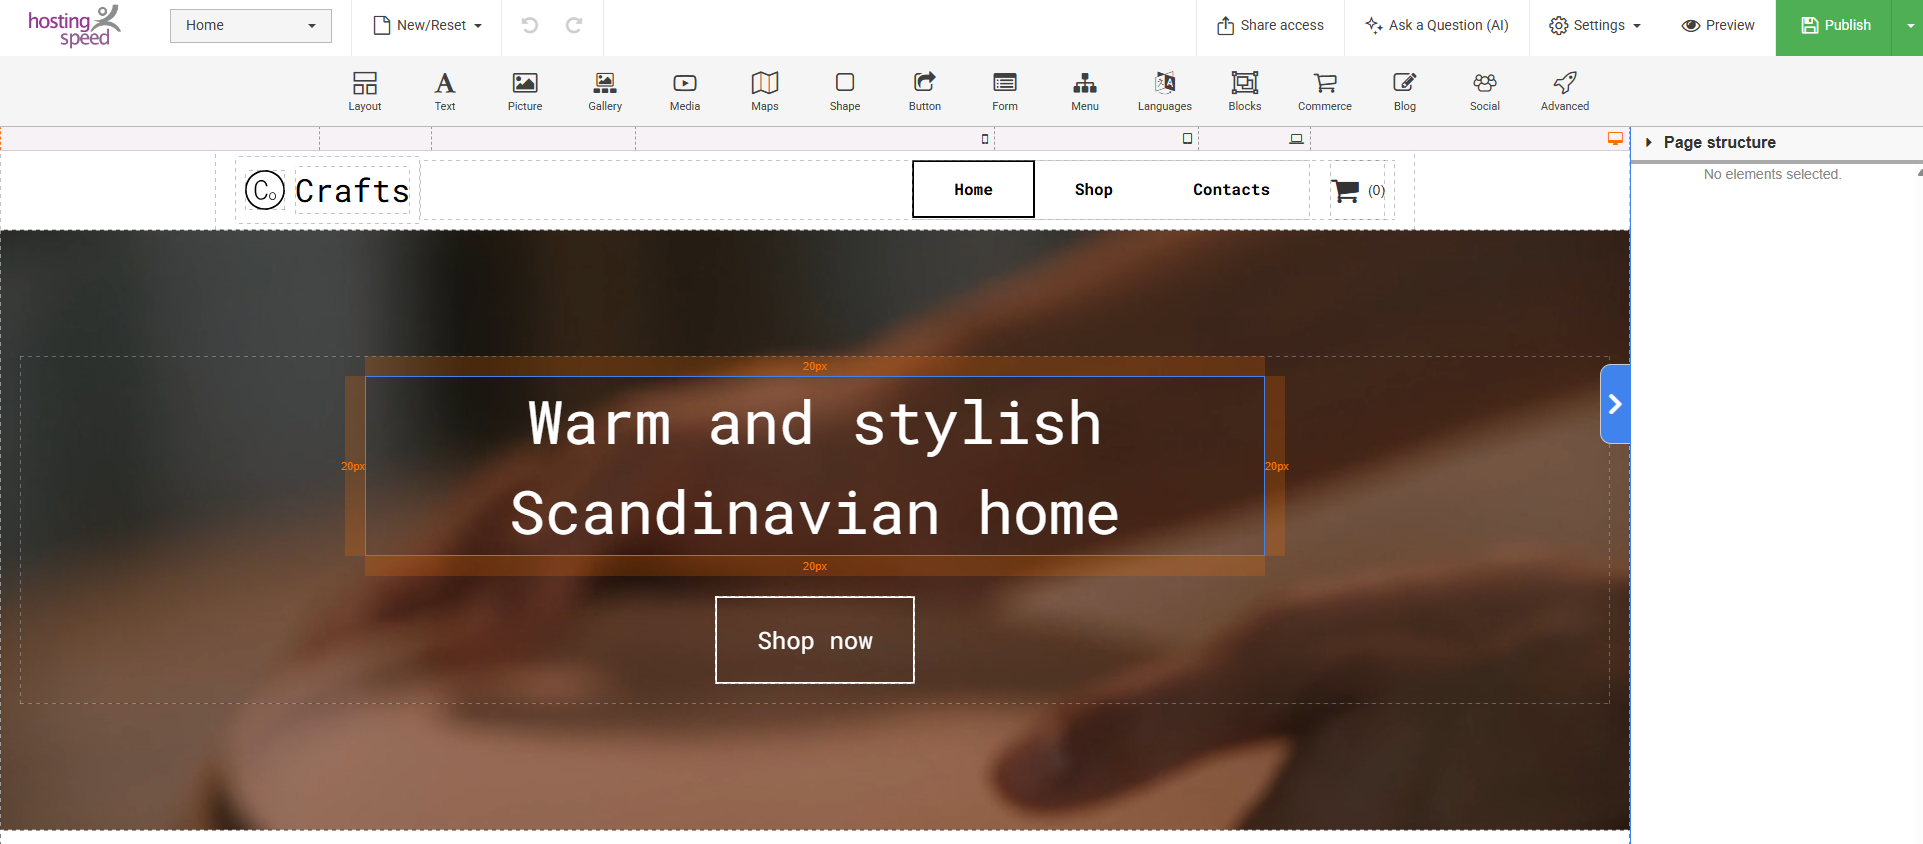Open the New/Reset dropdown
Image resolution: width=1923 pixels, height=844 pixels.
pos(427,25)
